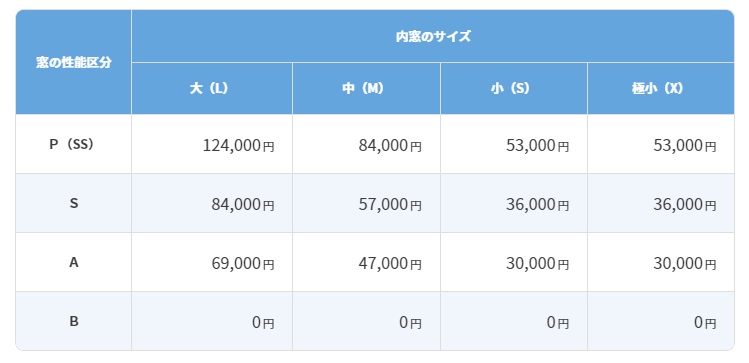Select the S grade row label

tap(74, 203)
